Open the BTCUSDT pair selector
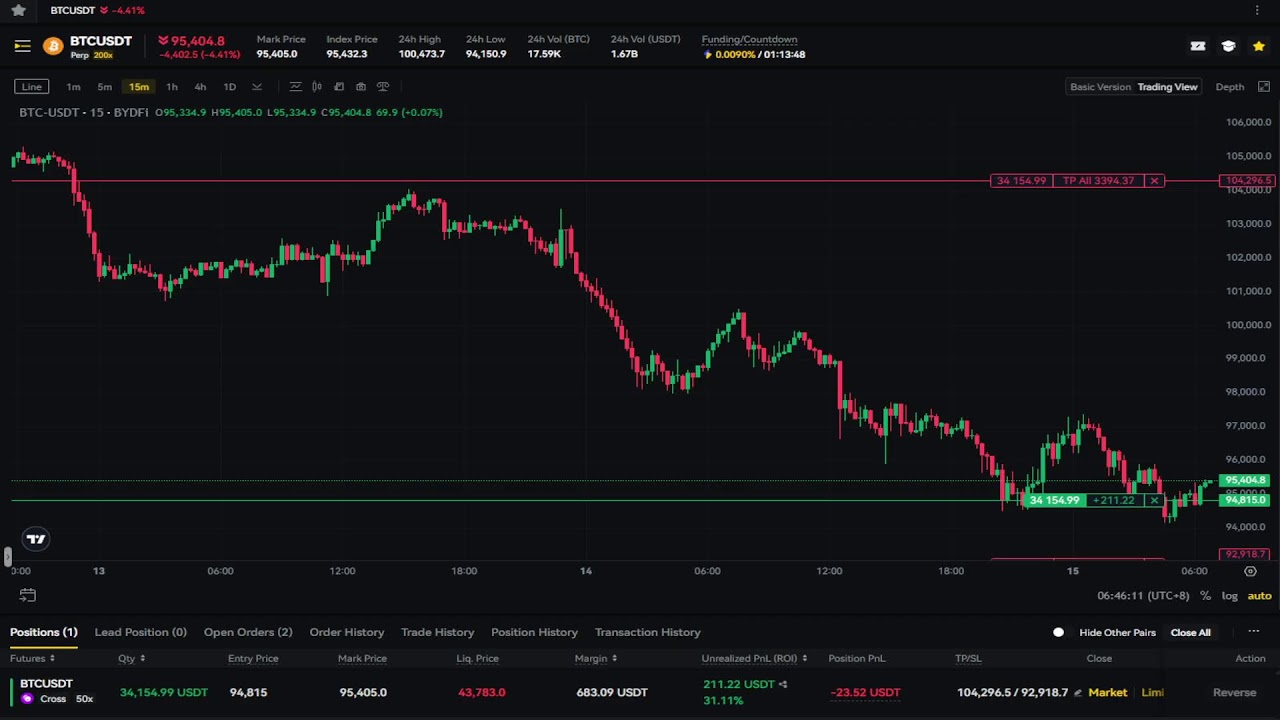This screenshot has height=720, width=1280. 100,41
